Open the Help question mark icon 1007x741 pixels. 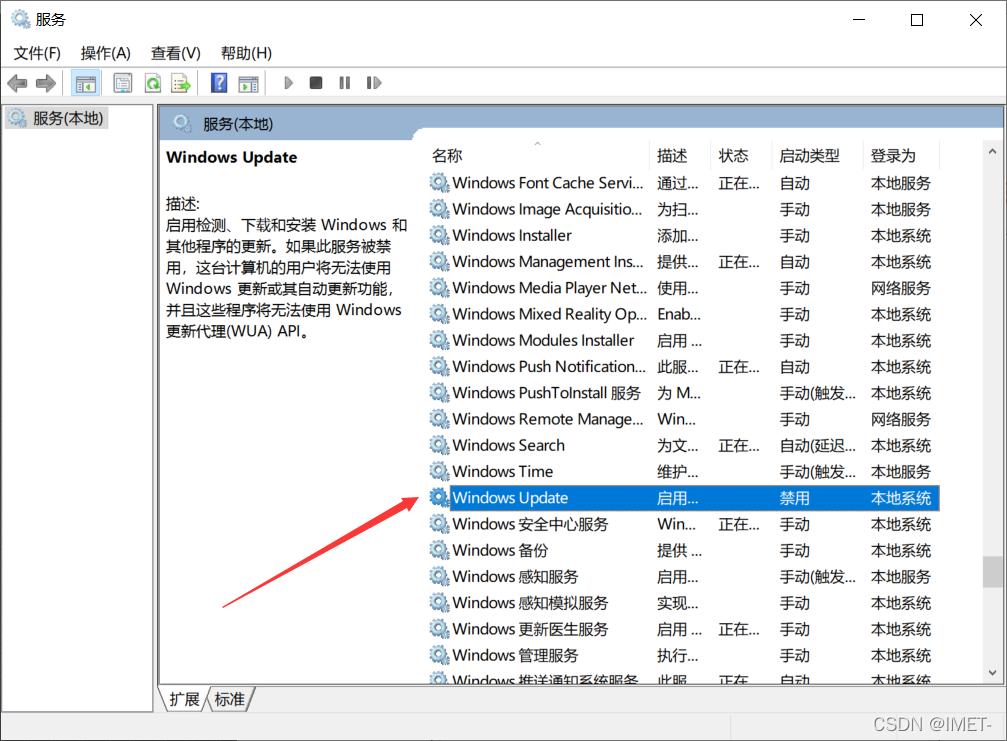[219, 83]
